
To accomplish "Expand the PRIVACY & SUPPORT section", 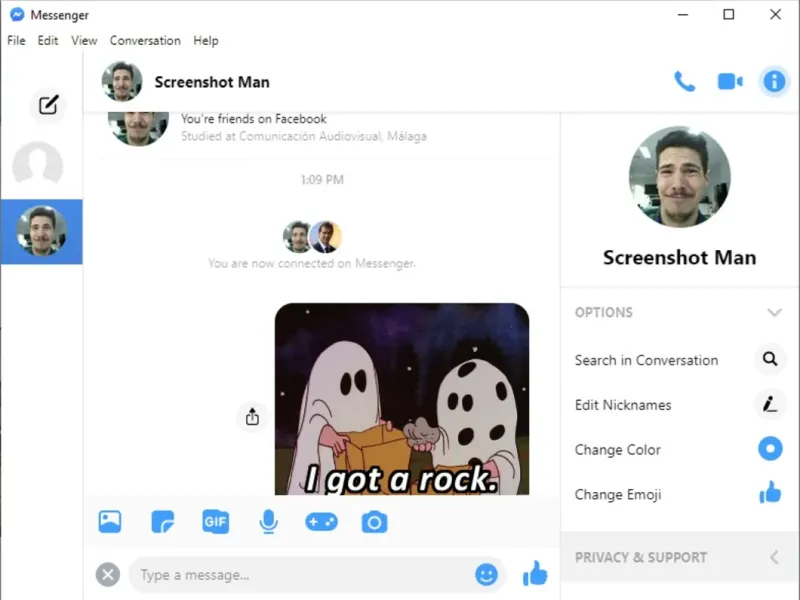I will (679, 557).
